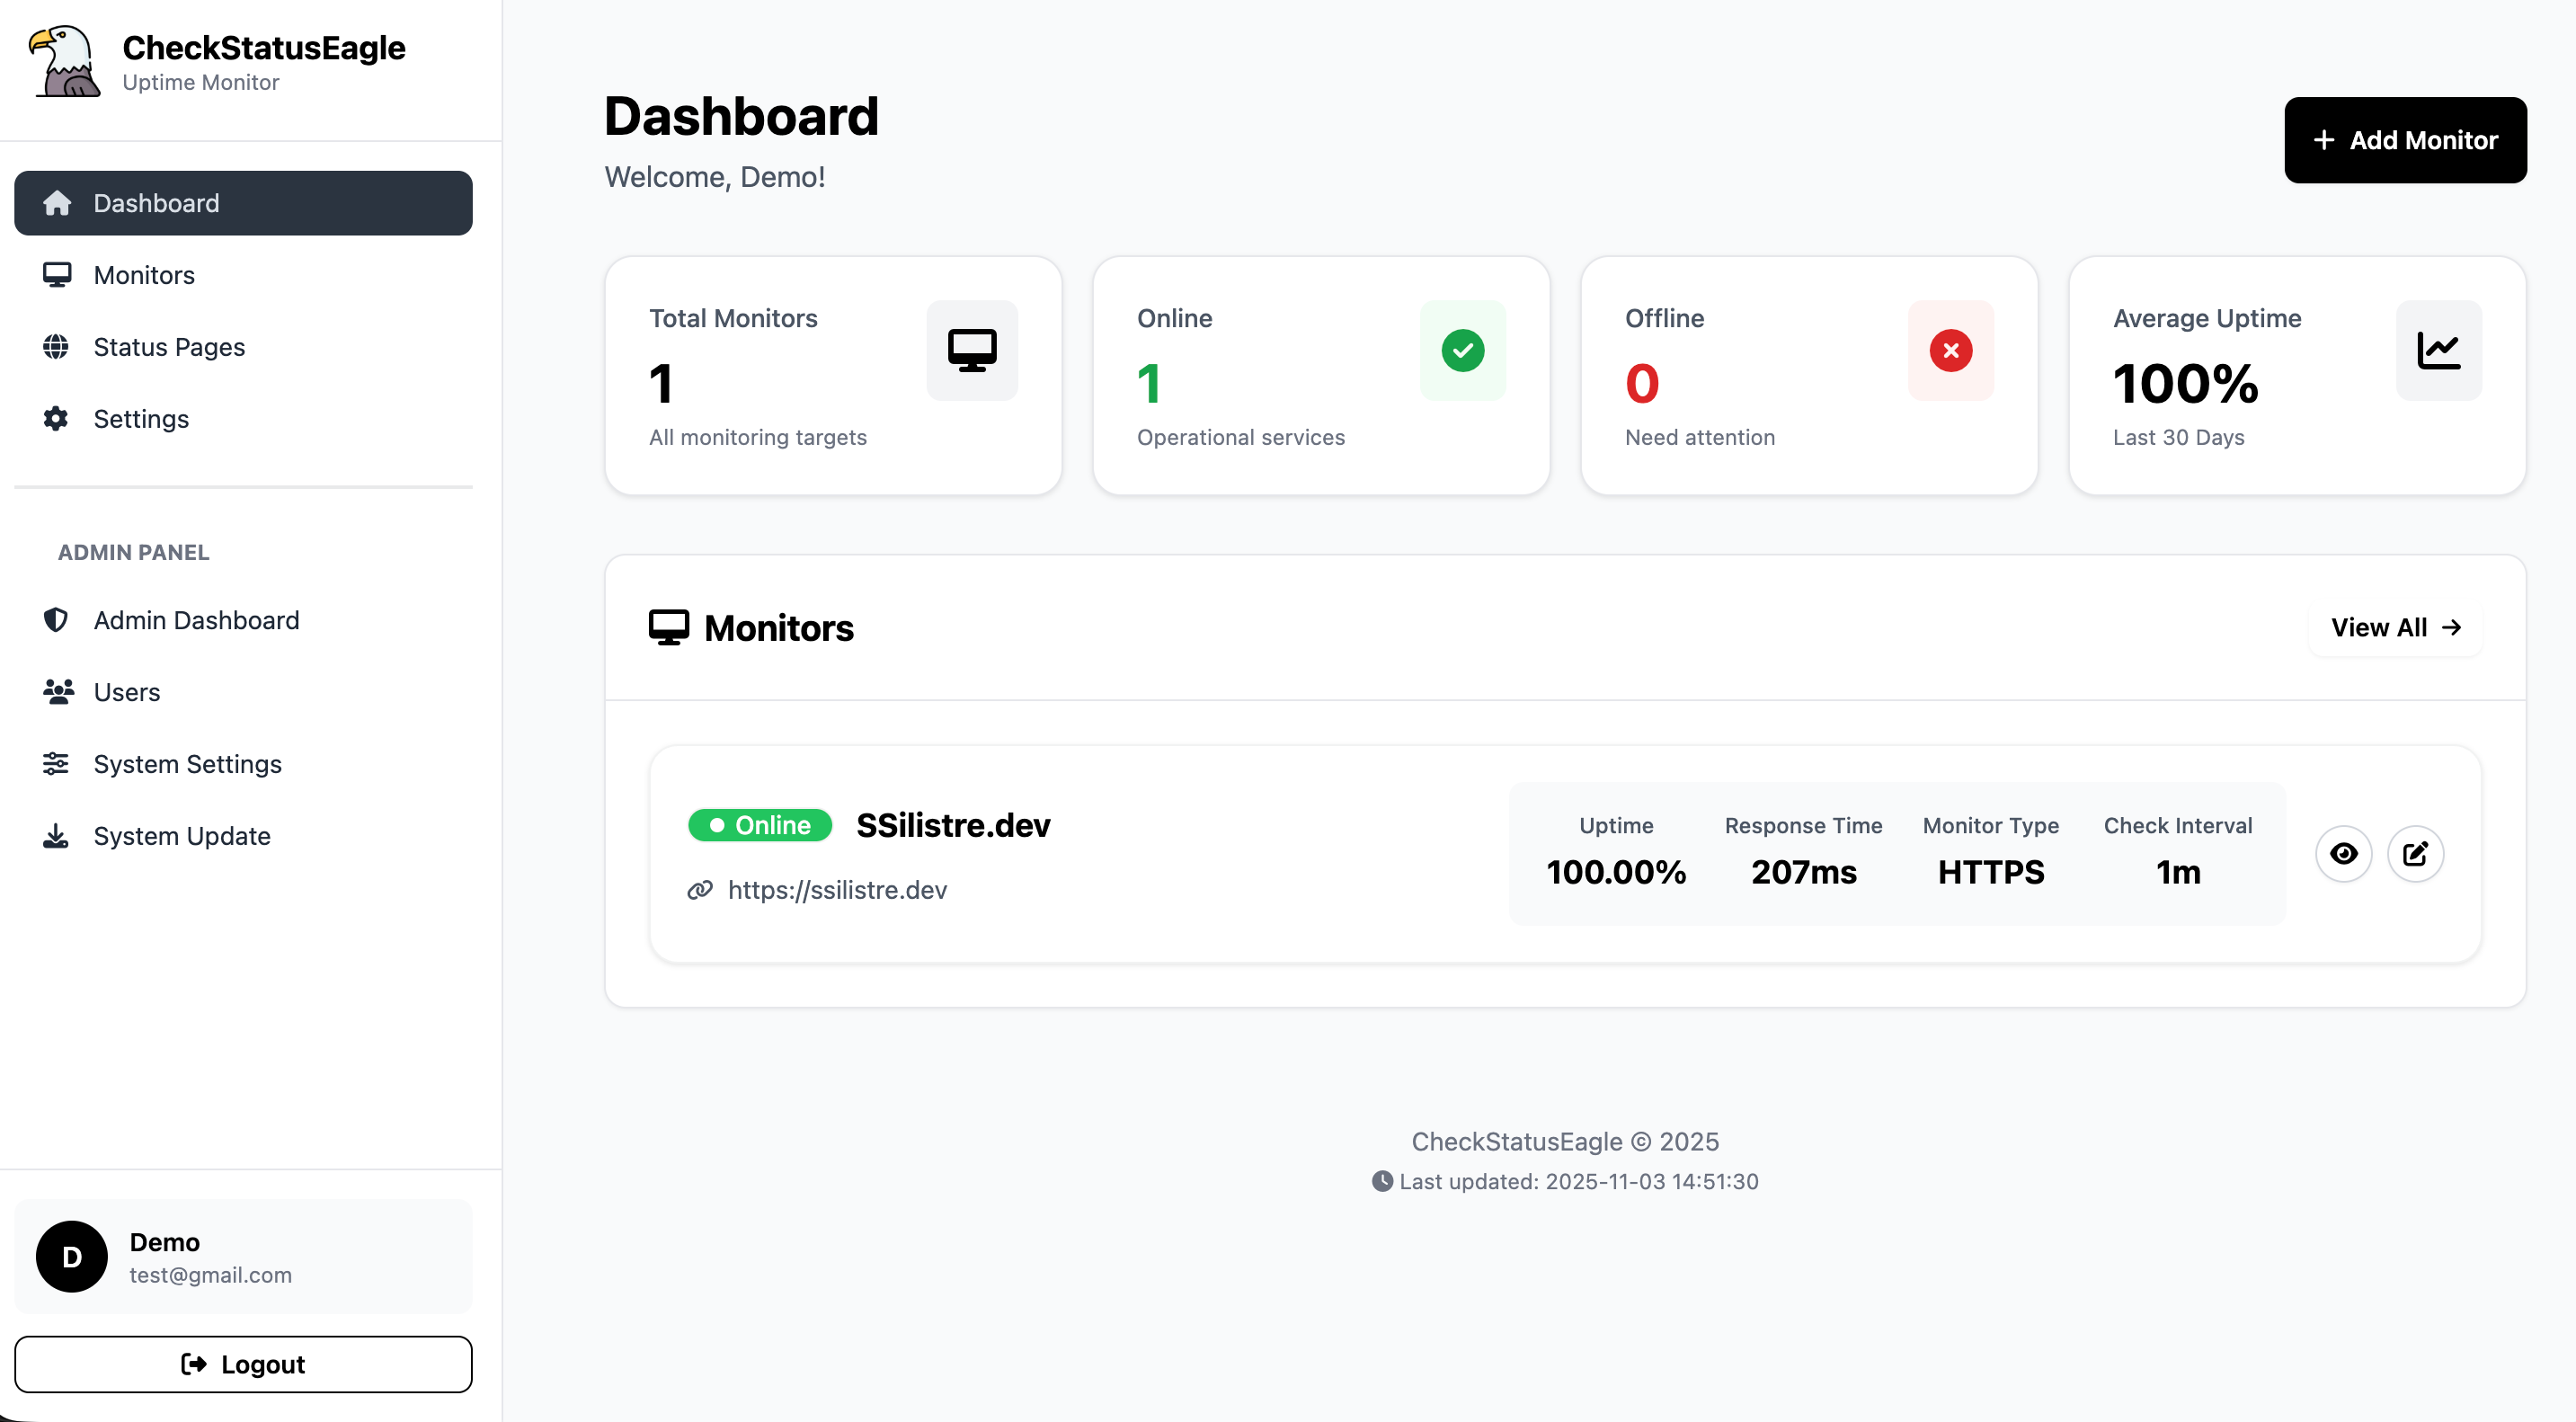
Task: Click the eye view icon for SSilistre.dev
Action: [2343, 853]
